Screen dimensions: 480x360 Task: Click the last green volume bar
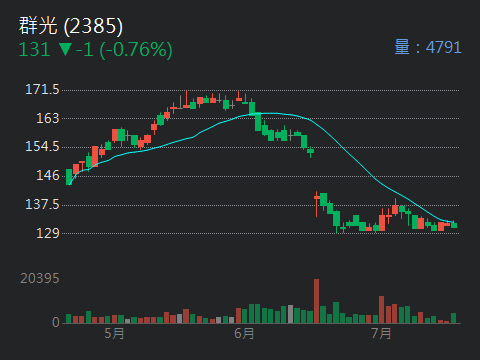click(453, 318)
